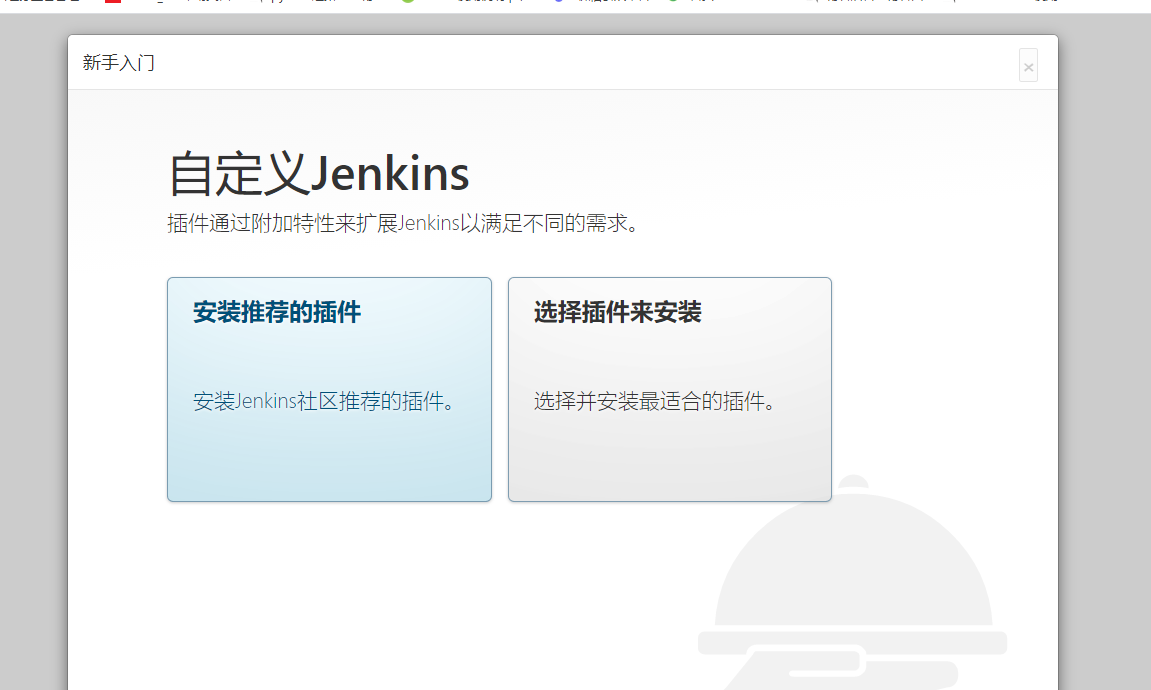Close the 新手入门 setup dialog
The height and width of the screenshot is (690, 1151).
pos(1028,66)
